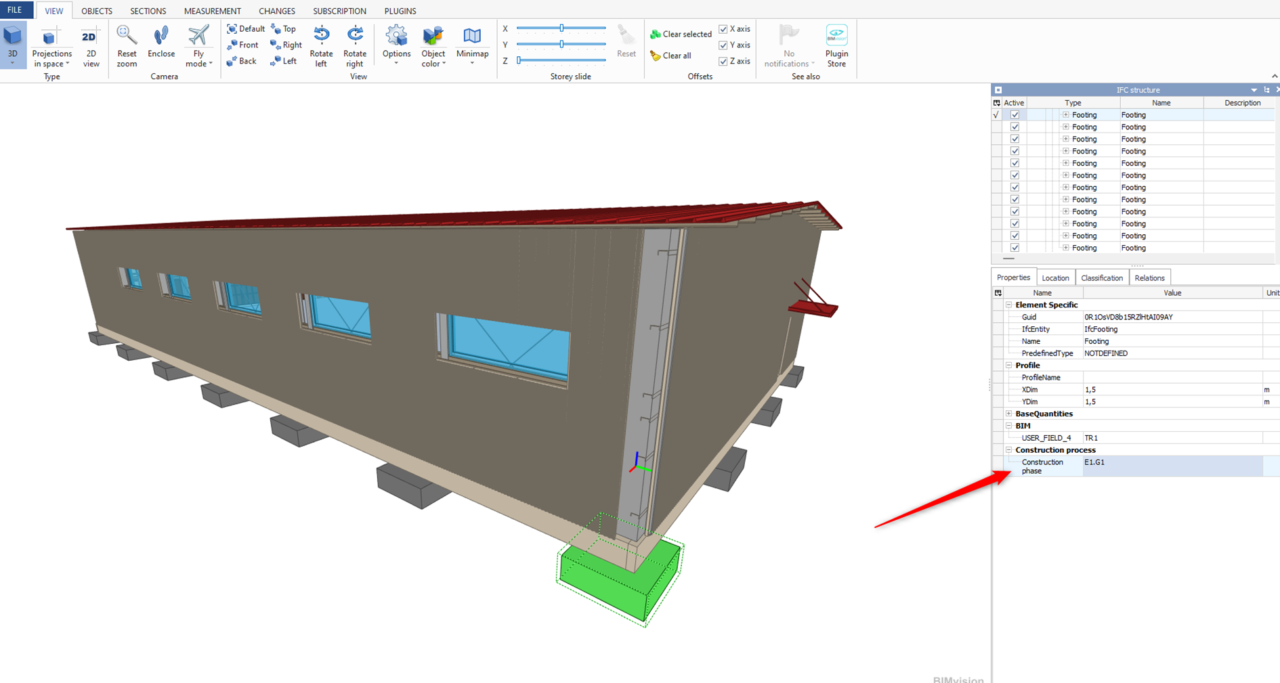The image size is (1280, 683).
Task: Switch to the OBJECTS ribbon tab
Action: pos(97,11)
